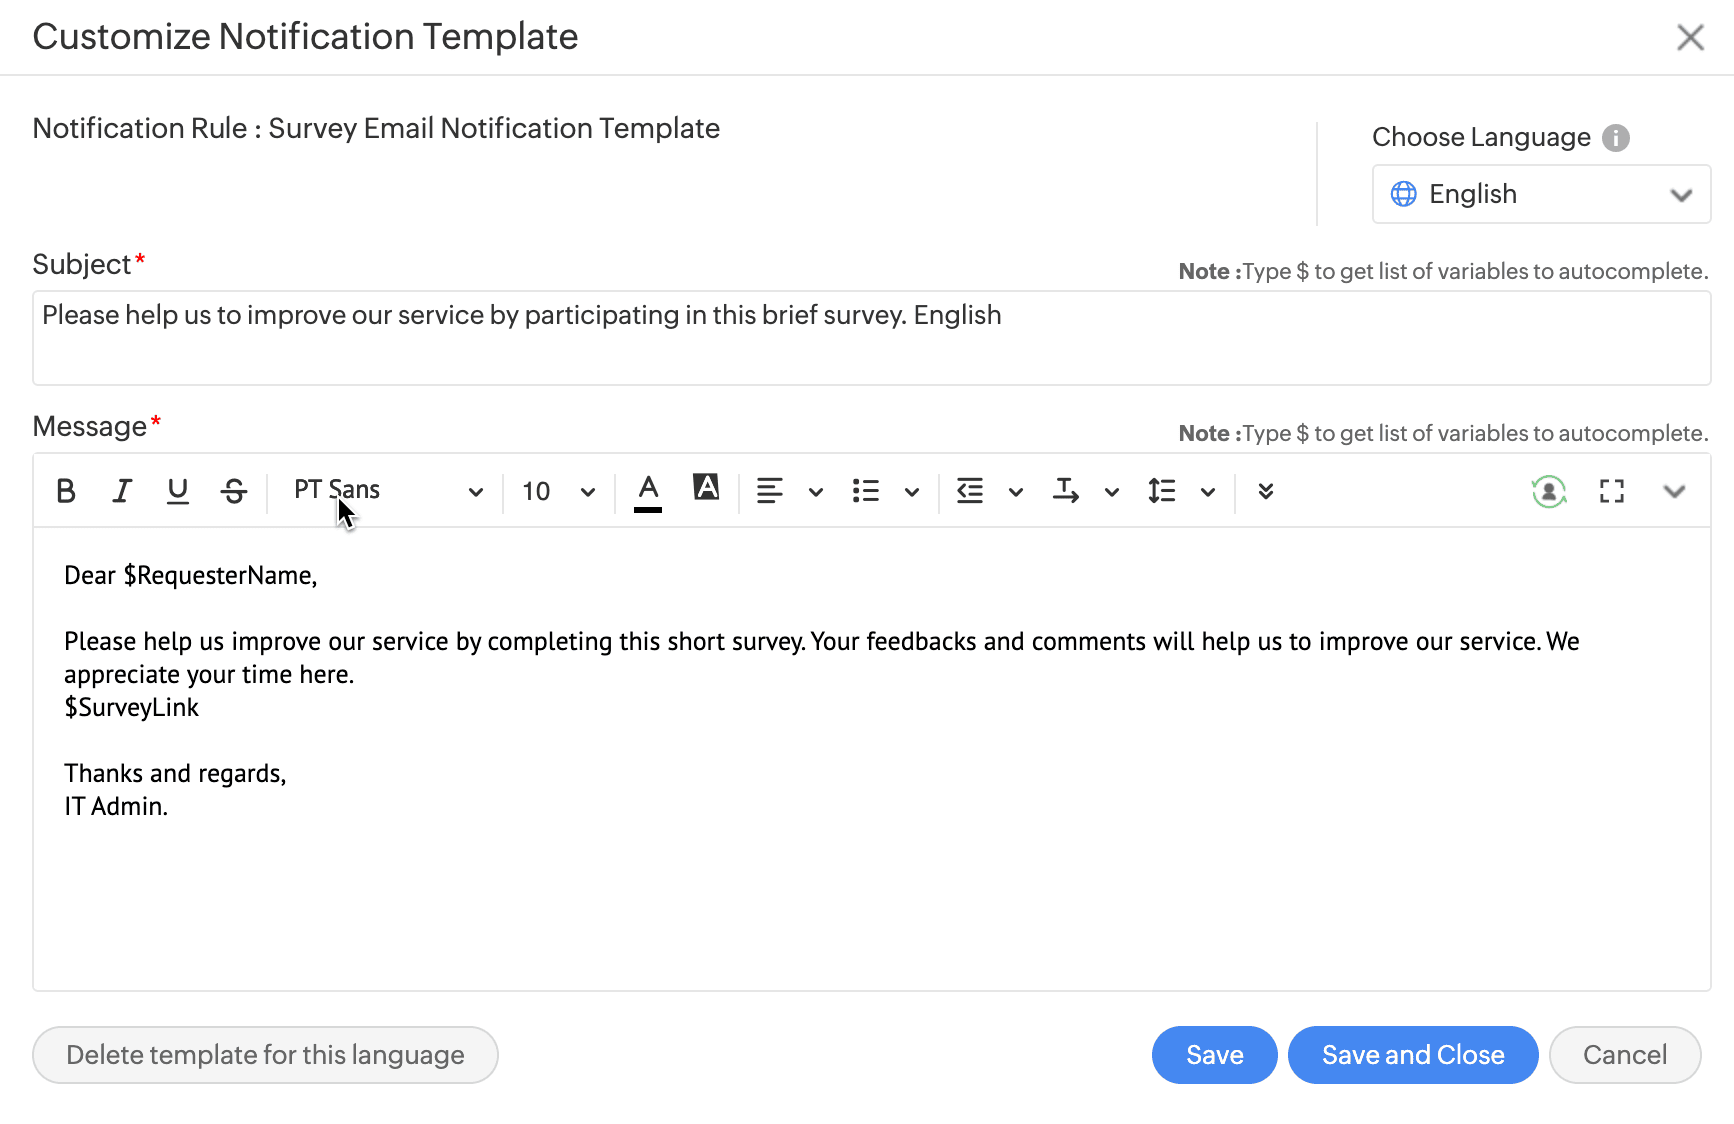Click the text alignment icon

[x=770, y=491]
